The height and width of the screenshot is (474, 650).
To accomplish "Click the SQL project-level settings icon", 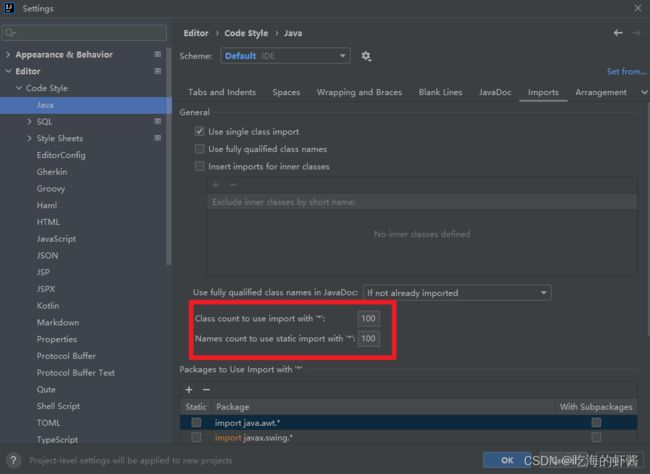I will (x=158, y=121).
